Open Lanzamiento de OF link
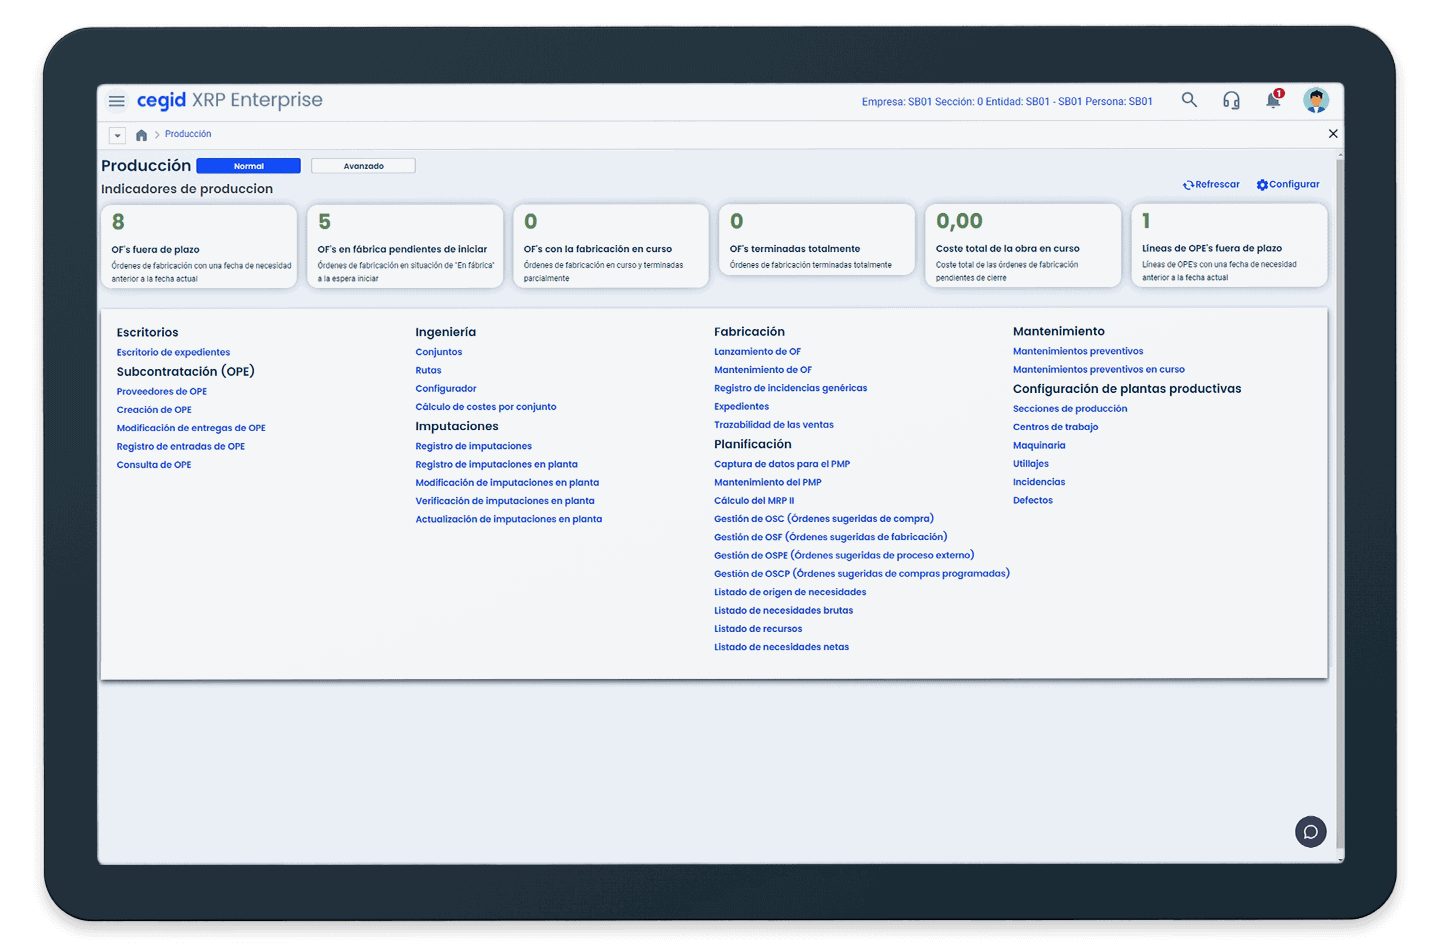The height and width of the screenshot is (950, 1440). tap(757, 352)
